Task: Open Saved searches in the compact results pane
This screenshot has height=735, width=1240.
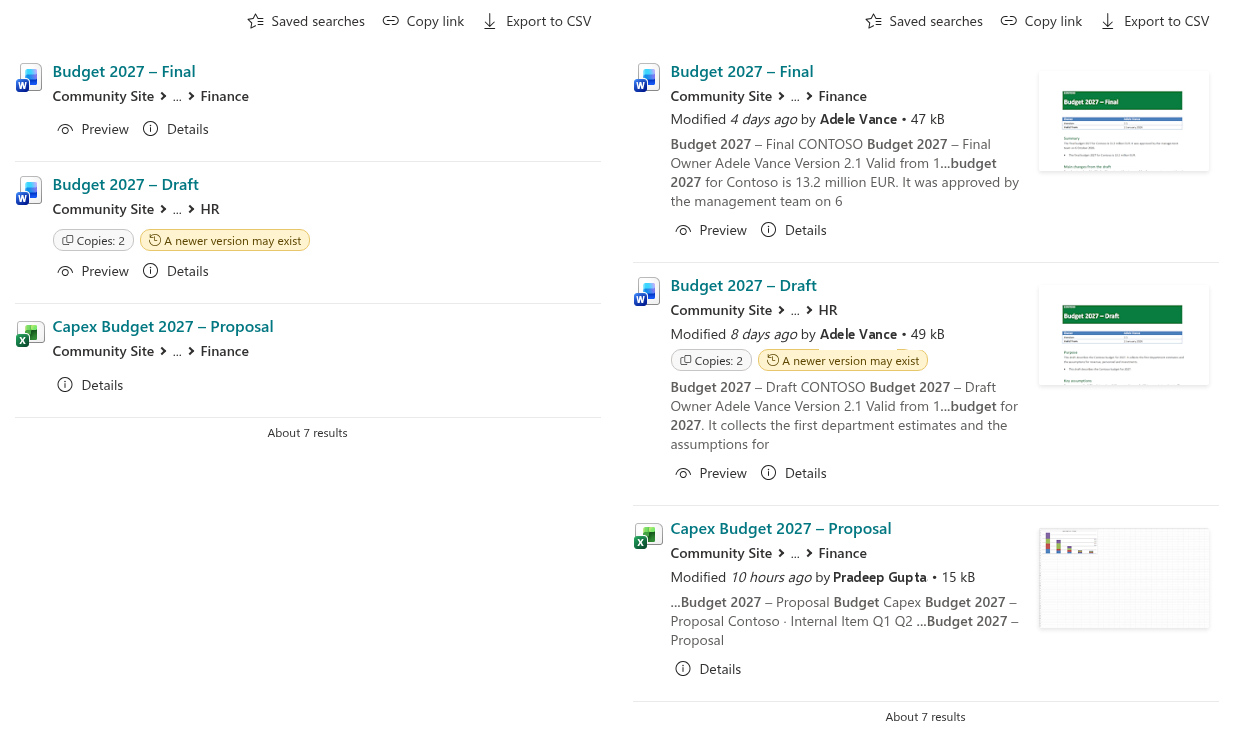Action: pos(306,21)
